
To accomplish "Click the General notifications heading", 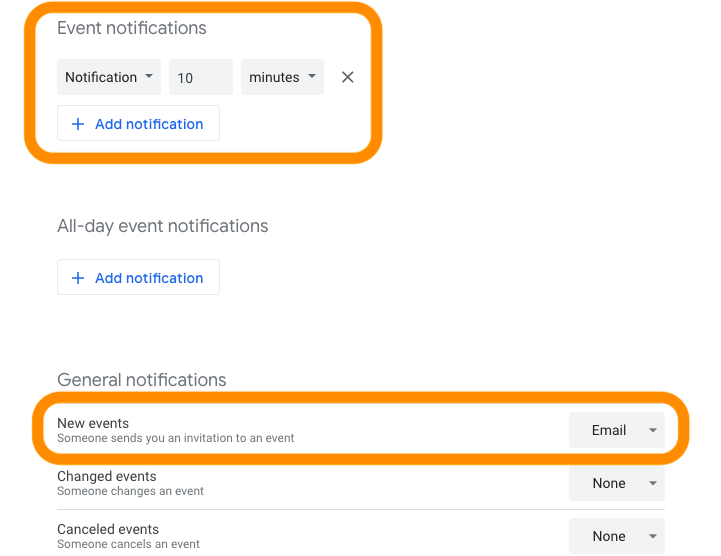I will (142, 380).
